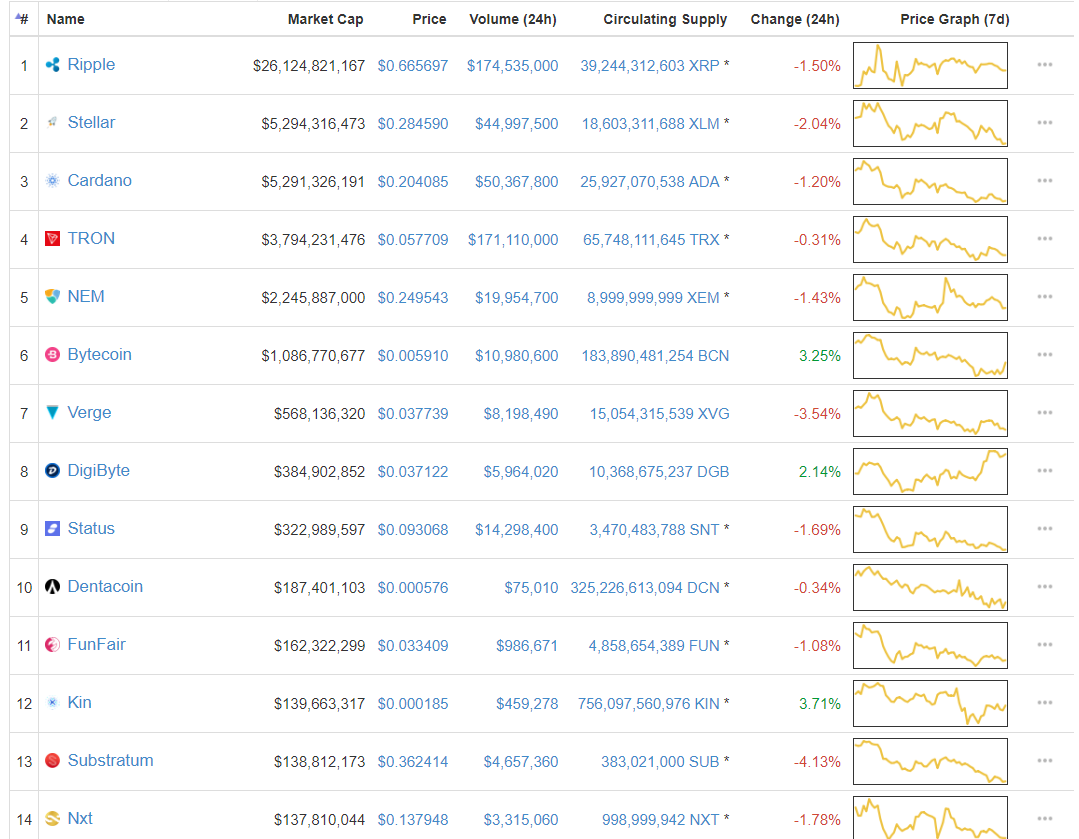Image resolution: width=1079 pixels, height=839 pixels.
Task: Open the more options menu for Kin
Action: click(x=1045, y=703)
